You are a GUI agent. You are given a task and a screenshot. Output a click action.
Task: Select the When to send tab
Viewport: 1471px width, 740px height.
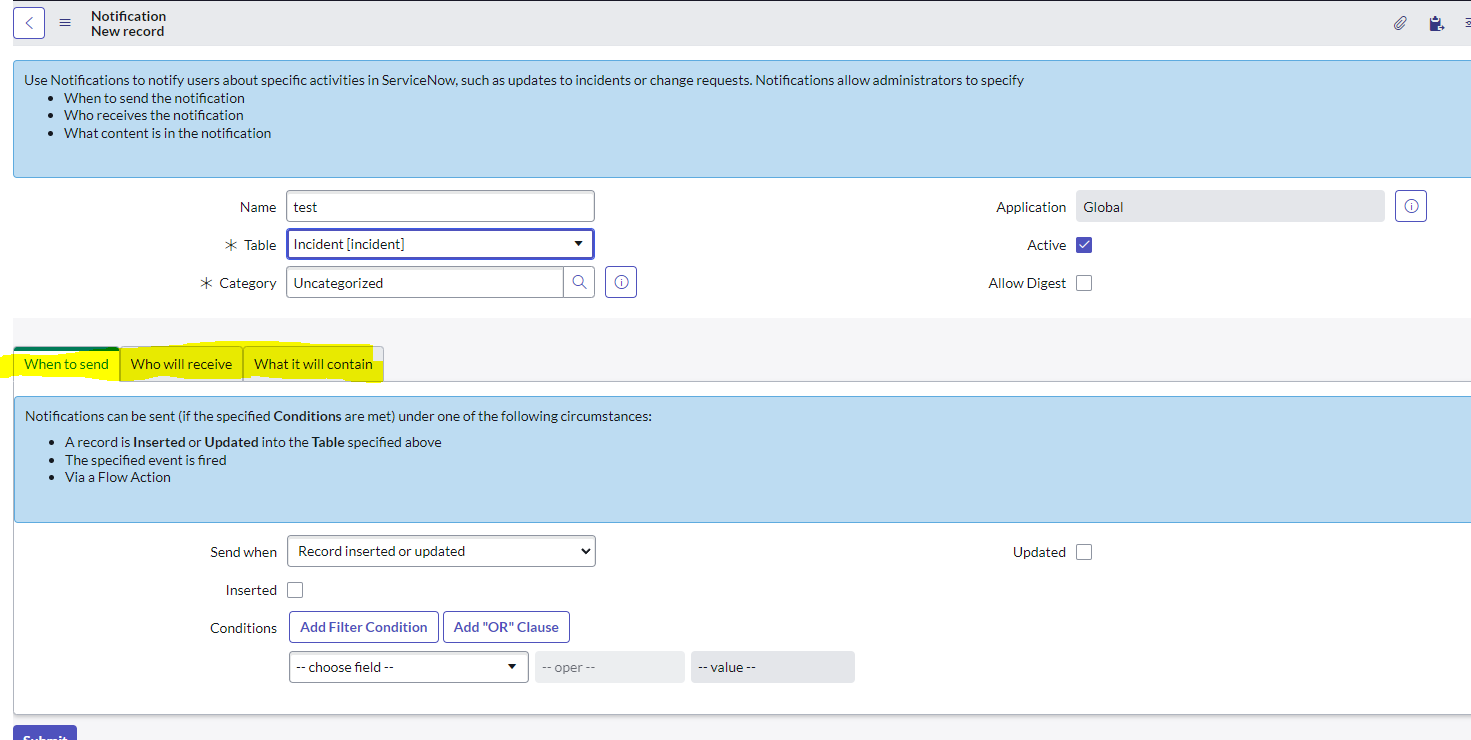point(66,364)
